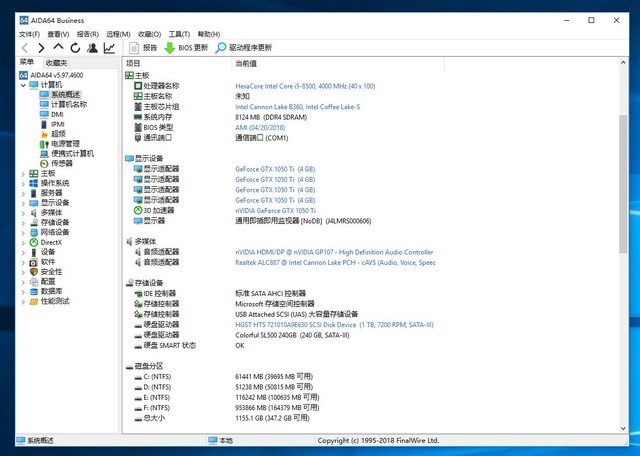This screenshot has width=640, height=456.
Task: Switch to the 收藏夹 tab
Action: 56,63
